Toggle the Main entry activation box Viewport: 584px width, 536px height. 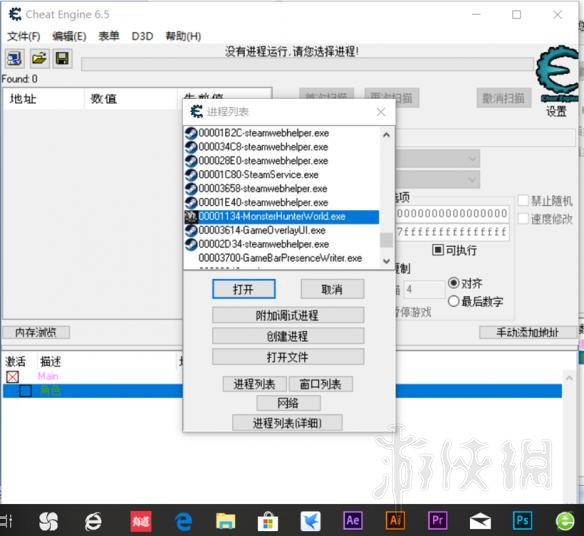click(13, 377)
